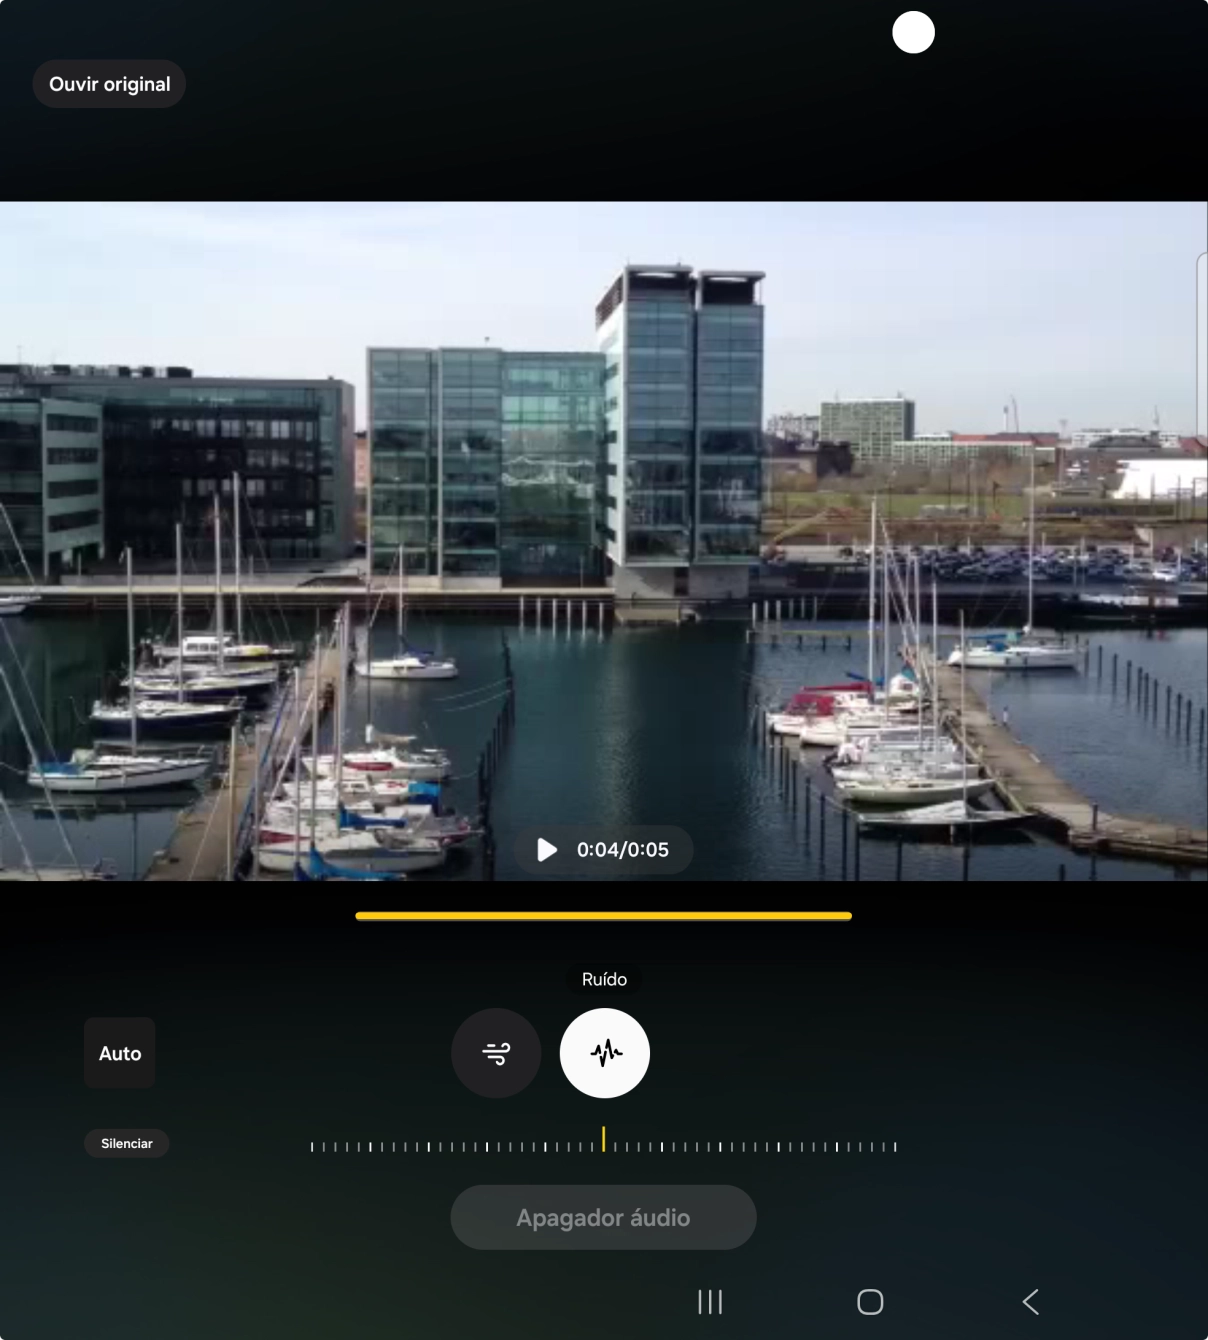Image resolution: width=1208 pixels, height=1340 pixels.
Task: Click the 0:04/0:05 time indicator
Action: click(622, 850)
